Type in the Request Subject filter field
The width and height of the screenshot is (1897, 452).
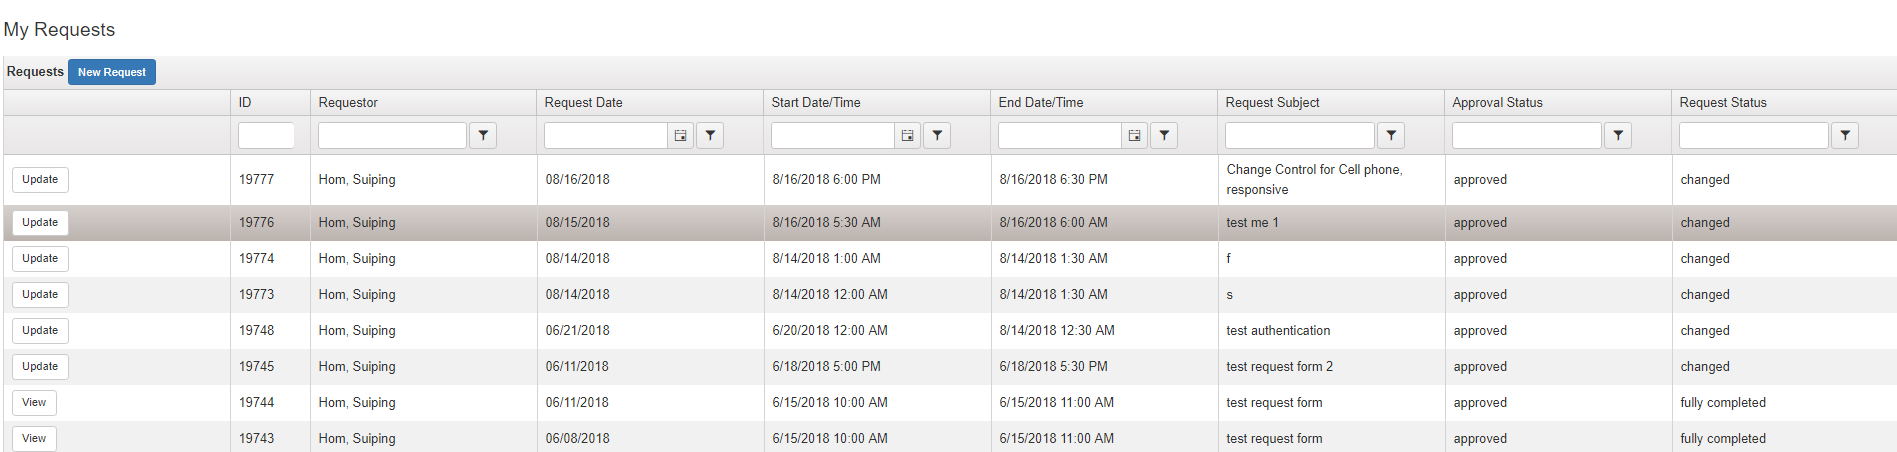1299,136
